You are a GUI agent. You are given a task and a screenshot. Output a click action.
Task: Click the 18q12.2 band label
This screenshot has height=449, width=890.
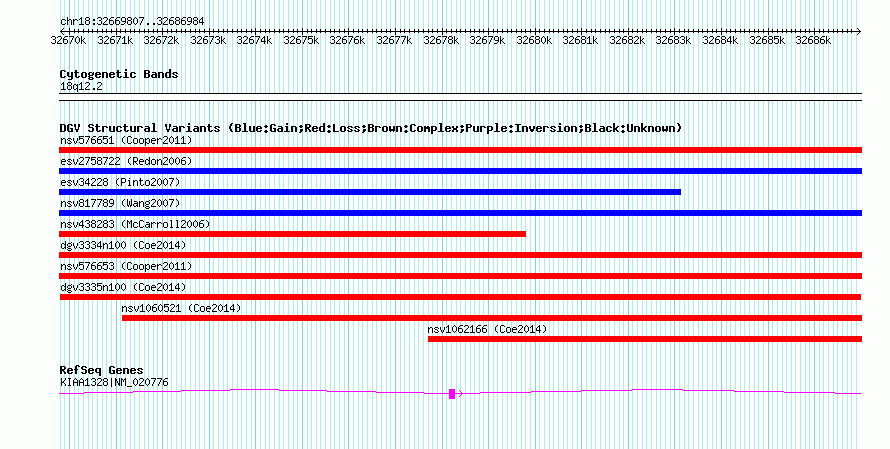(81, 86)
